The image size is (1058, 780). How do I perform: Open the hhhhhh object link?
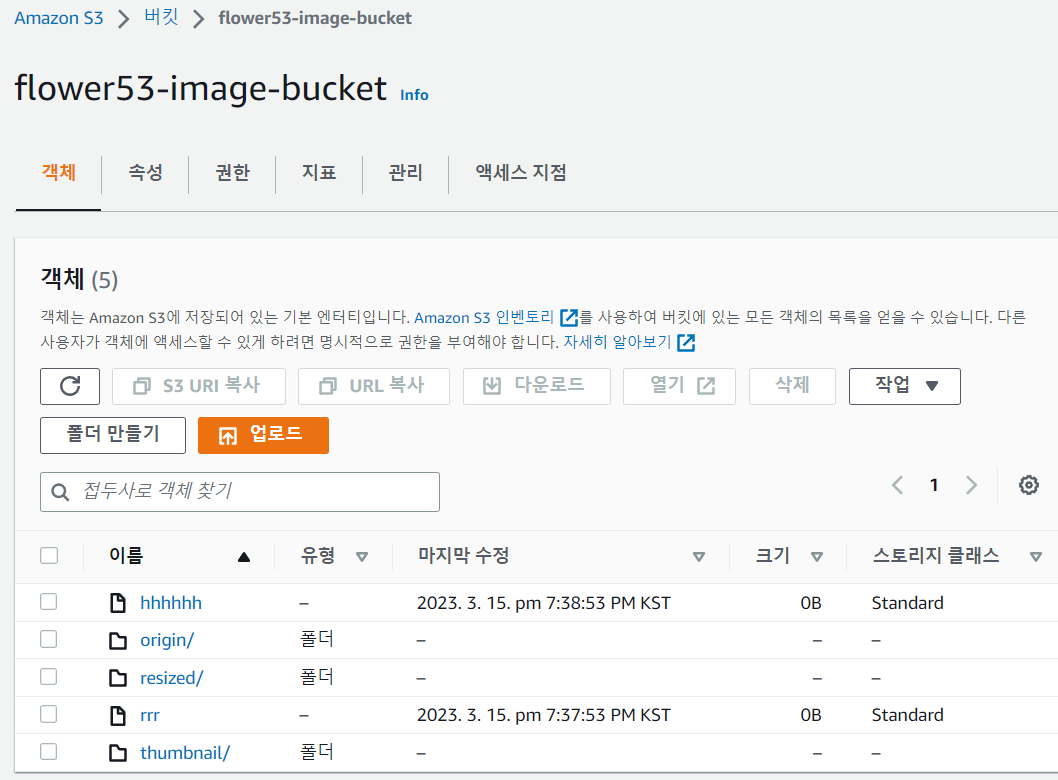(x=171, y=603)
